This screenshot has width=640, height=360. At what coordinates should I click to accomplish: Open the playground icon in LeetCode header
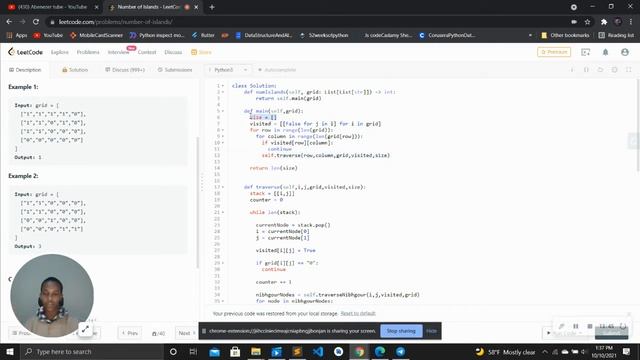pos(585,52)
